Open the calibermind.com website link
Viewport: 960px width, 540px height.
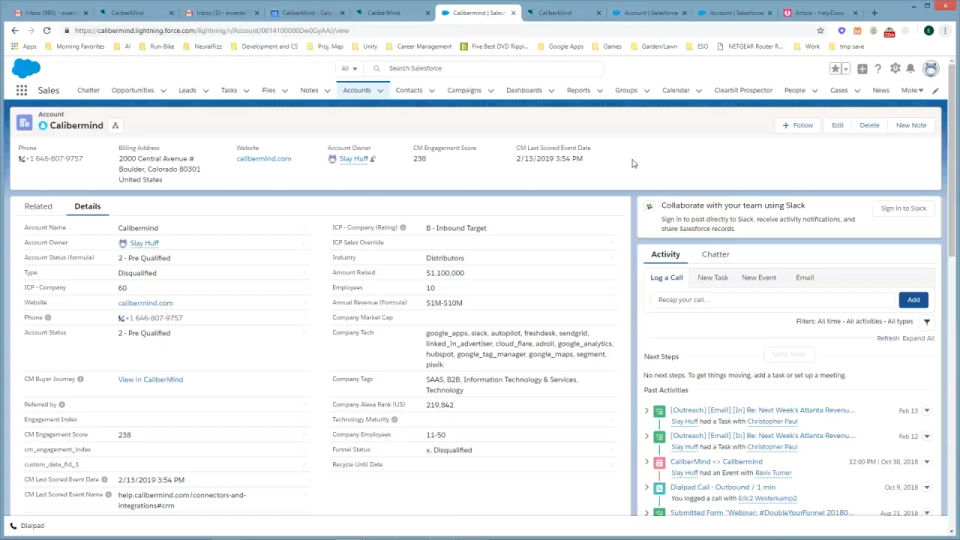pos(264,159)
